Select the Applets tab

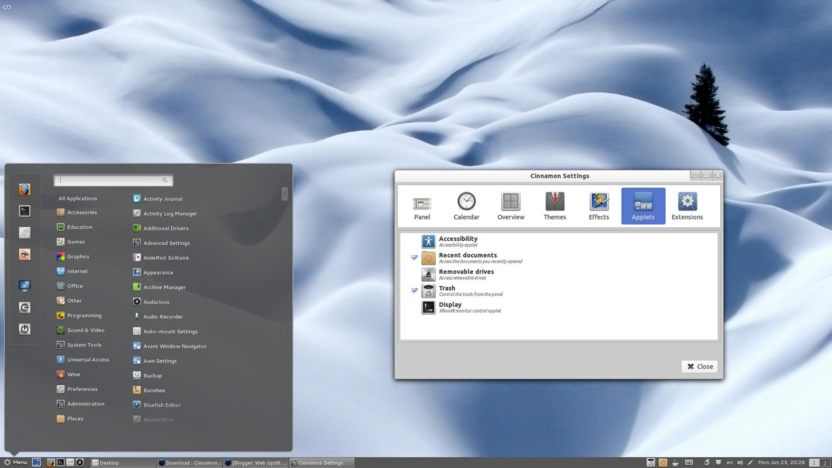pos(643,206)
